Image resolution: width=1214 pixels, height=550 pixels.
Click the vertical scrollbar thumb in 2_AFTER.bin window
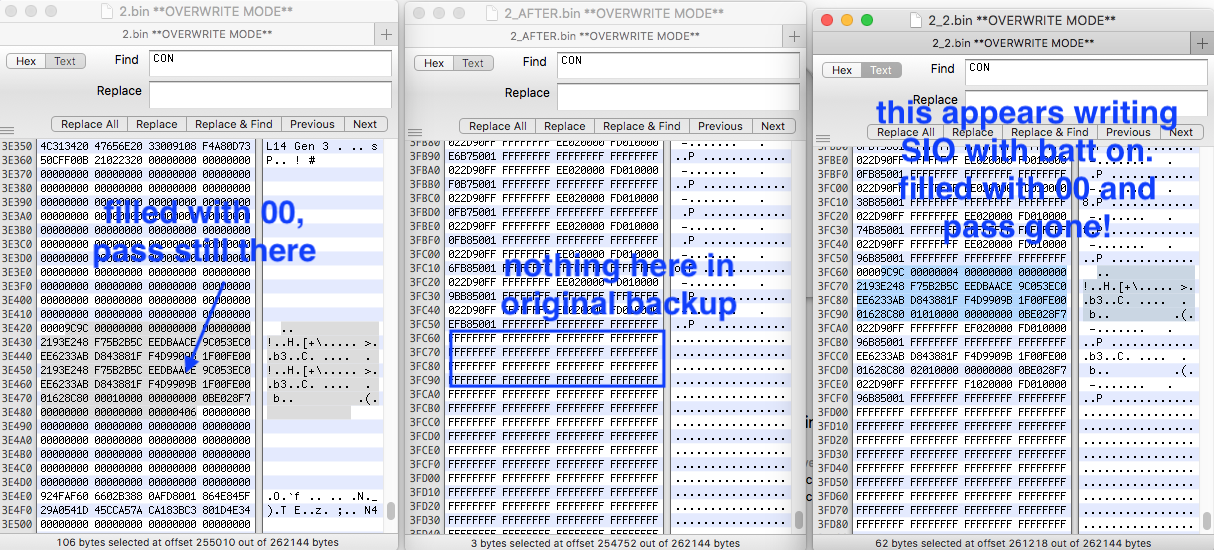(x=799, y=520)
